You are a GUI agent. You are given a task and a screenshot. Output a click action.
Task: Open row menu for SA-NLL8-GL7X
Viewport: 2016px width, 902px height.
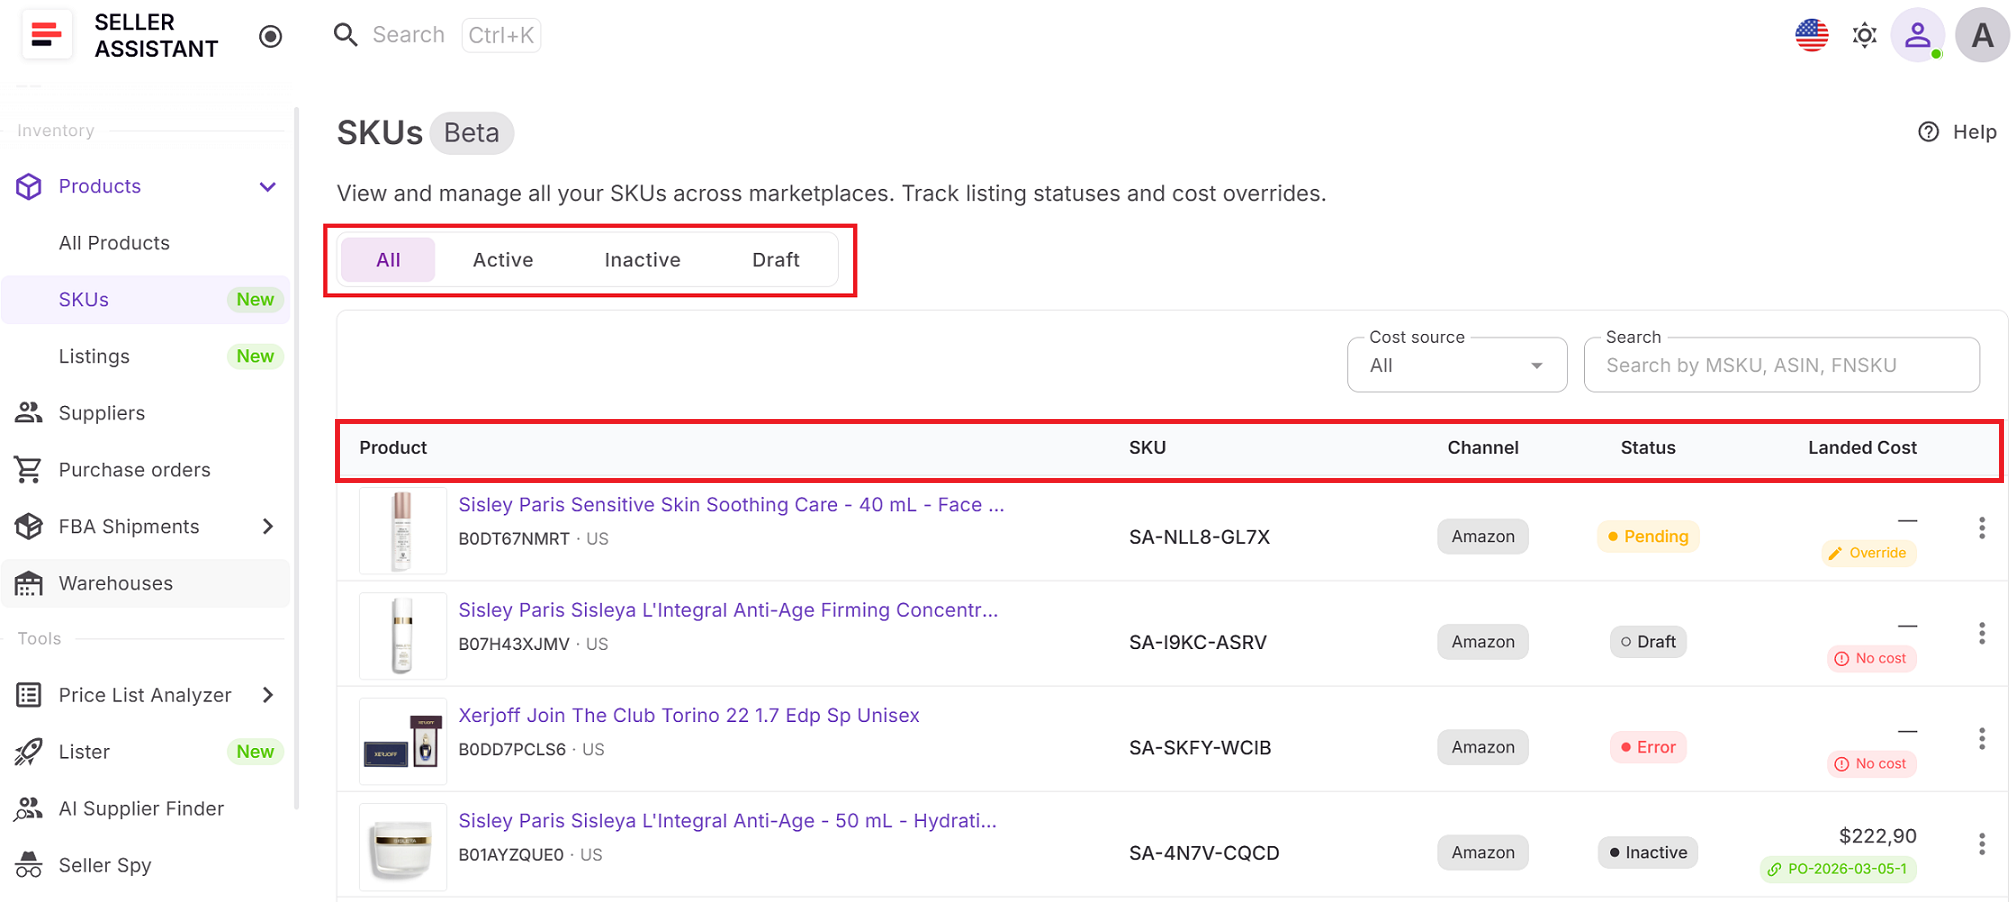click(x=1981, y=529)
